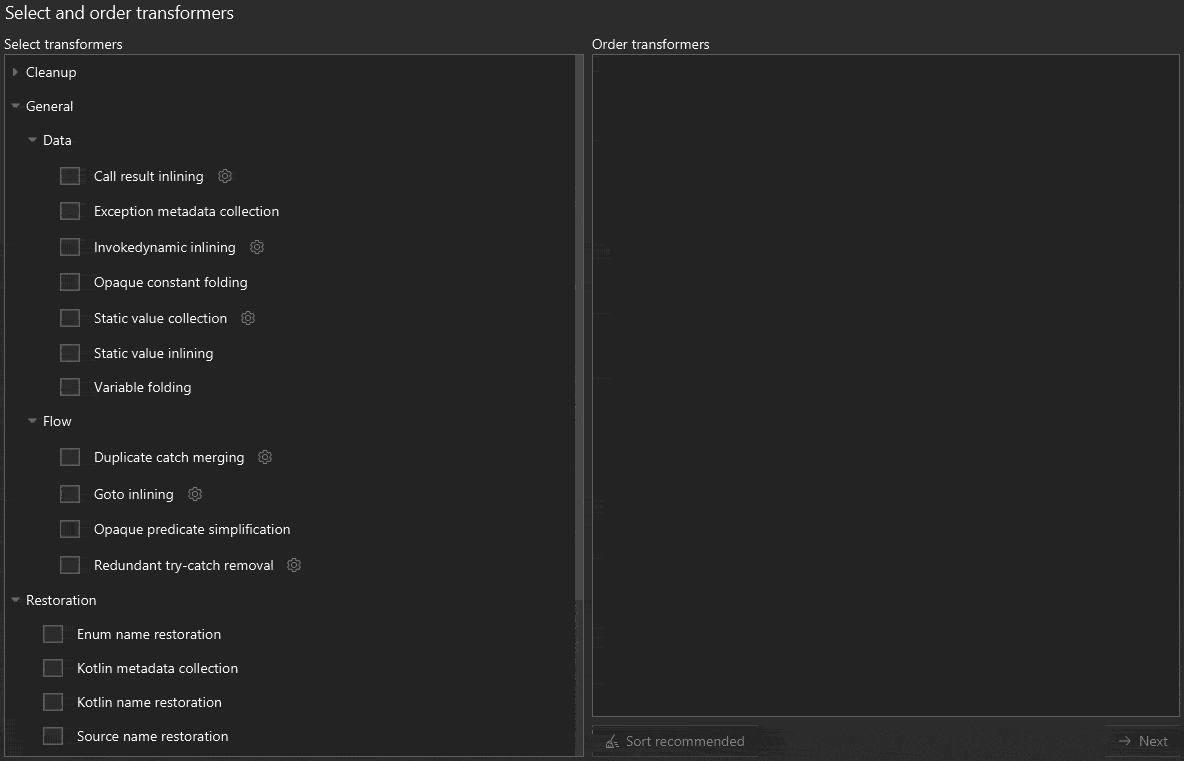Check Exception metadata collection
1184x761 pixels.
point(70,211)
